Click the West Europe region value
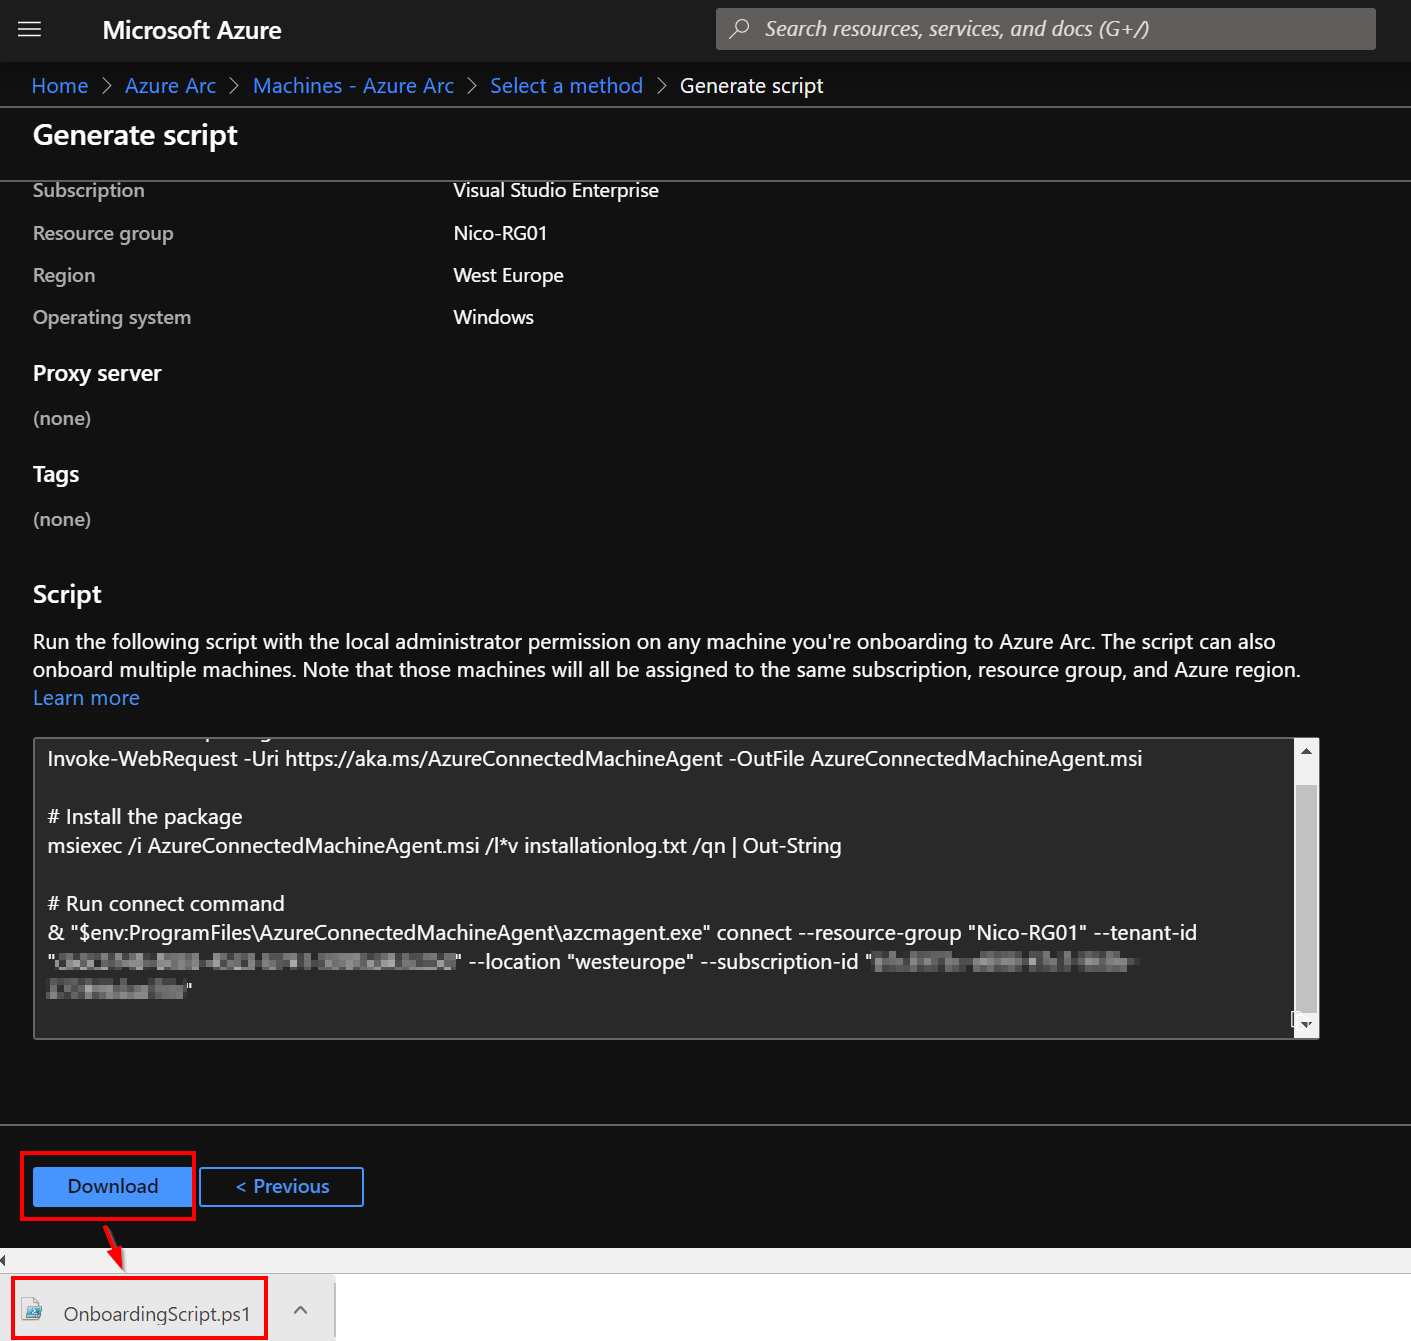Viewport: 1411px width, 1341px height. [508, 275]
